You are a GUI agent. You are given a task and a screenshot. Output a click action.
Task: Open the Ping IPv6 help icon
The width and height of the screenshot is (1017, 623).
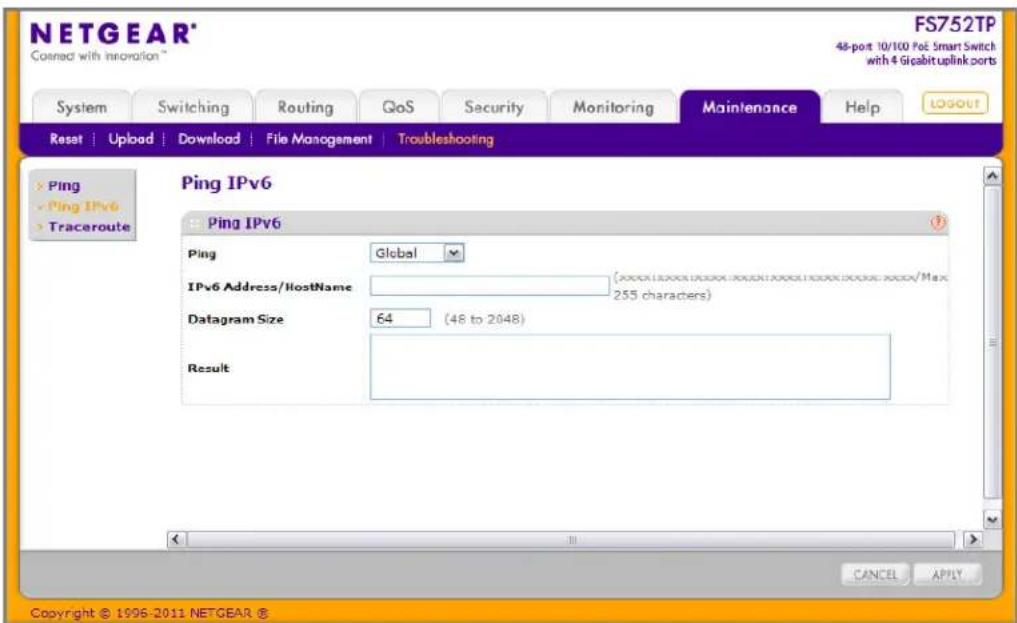tap(938, 222)
